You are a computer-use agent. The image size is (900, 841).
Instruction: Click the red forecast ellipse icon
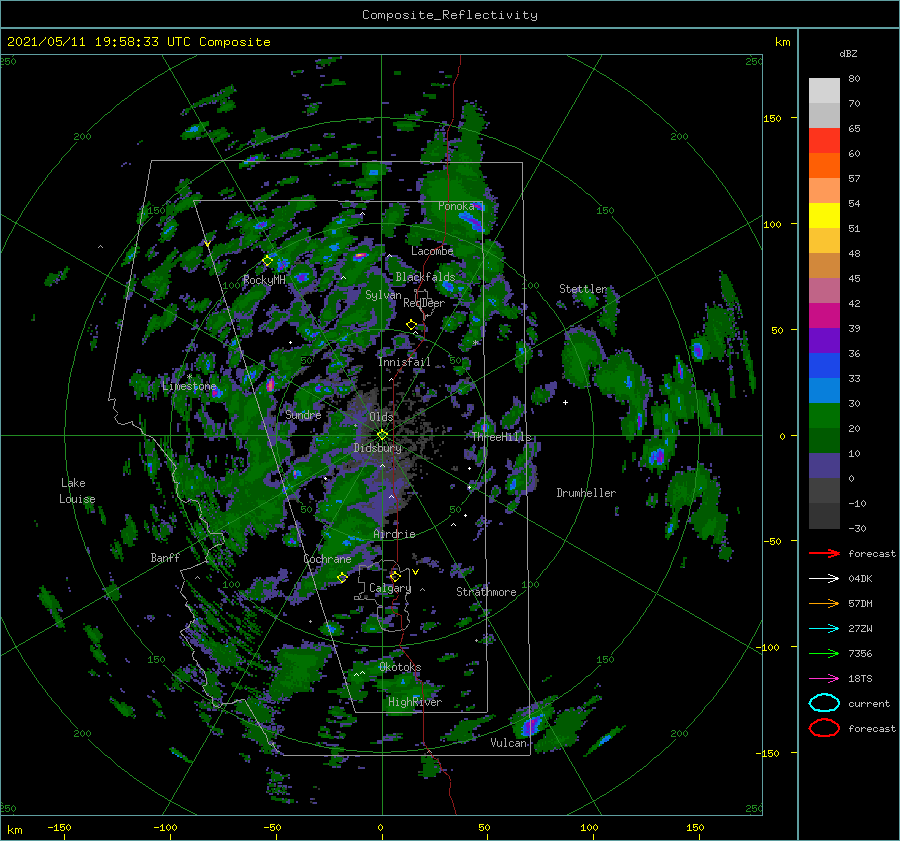[824, 728]
